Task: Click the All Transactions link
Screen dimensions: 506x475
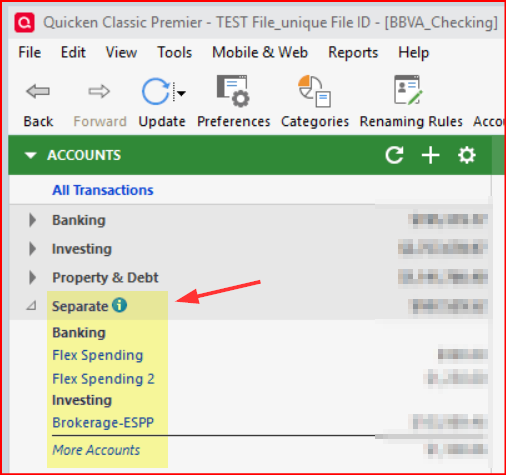Action: coord(103,190)
